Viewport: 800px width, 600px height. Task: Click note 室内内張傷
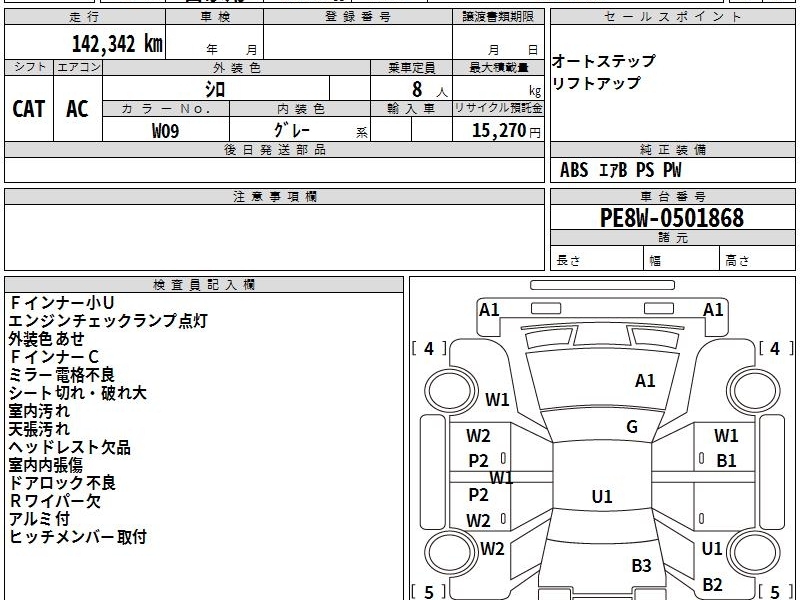pyautogui.click(x=45, y=465)
